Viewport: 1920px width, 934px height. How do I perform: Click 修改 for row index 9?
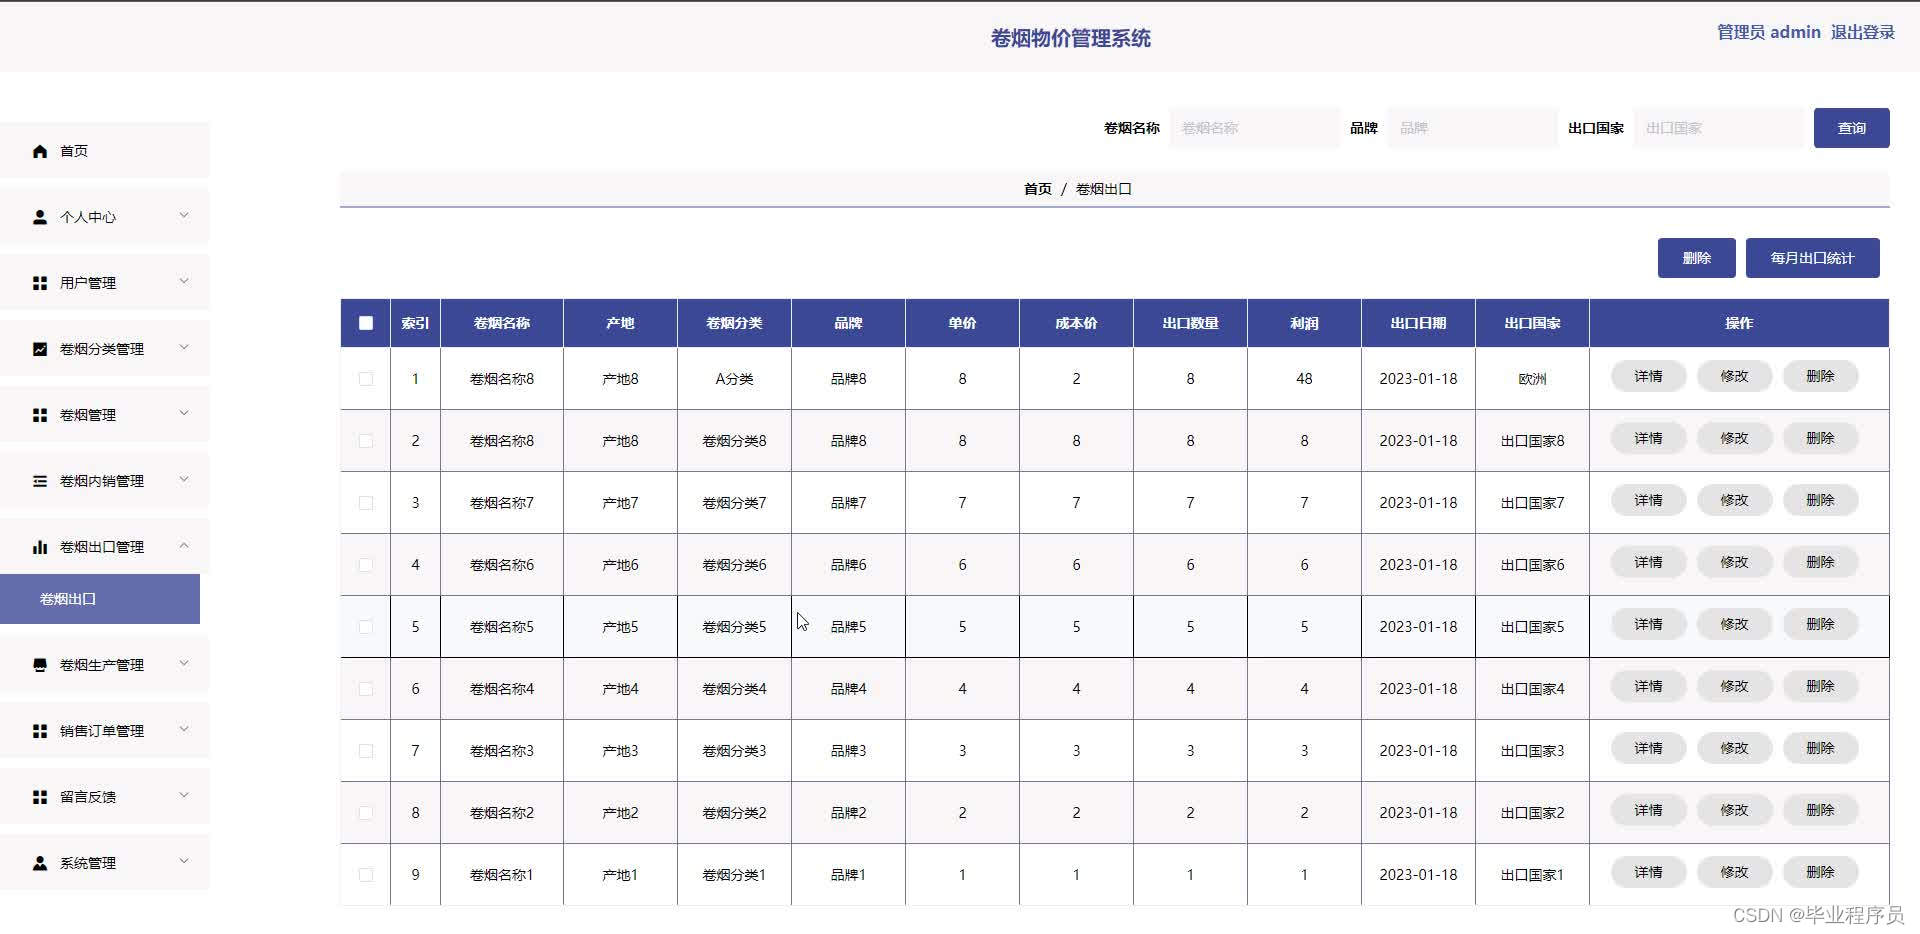1734,873
